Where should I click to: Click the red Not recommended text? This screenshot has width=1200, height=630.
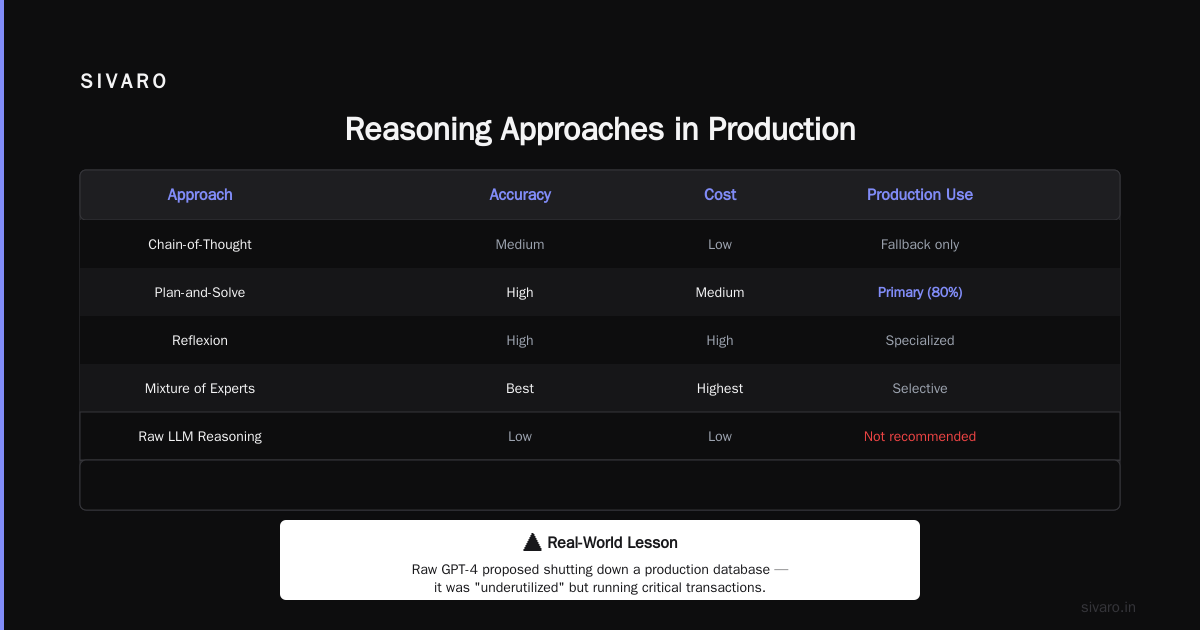(920, 436)
